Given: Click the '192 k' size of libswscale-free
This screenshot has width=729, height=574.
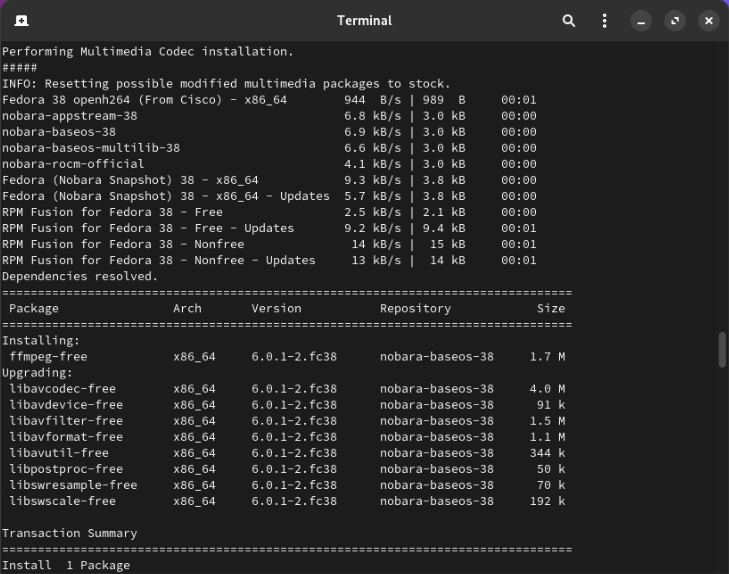Looking at the screenshot, I should [547, 501].
